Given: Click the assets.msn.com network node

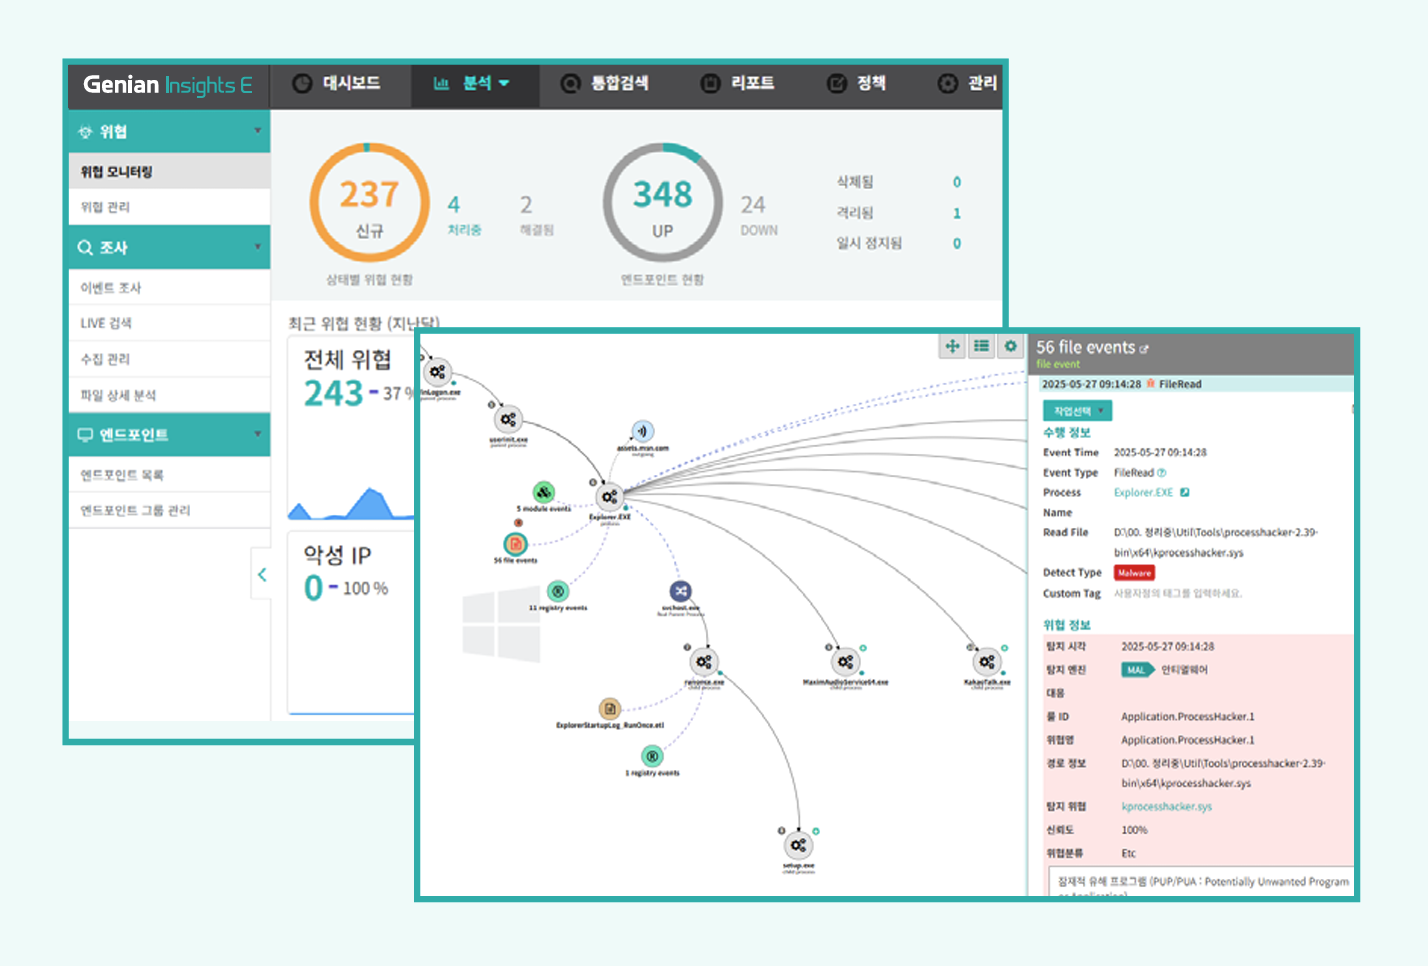Looking at the screenshot, I should coord(642,431).
